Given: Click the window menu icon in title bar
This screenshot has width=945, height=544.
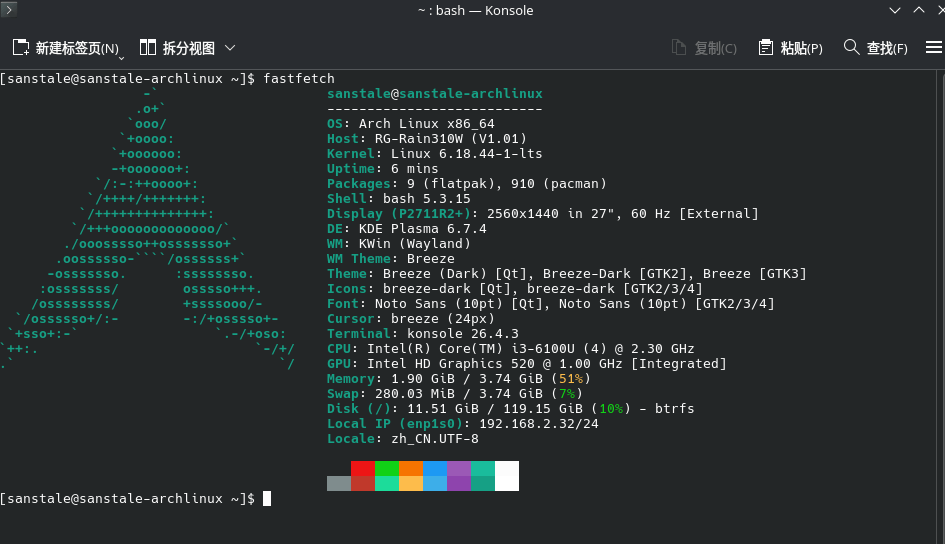Looking at the screenshot, I should [8, 9].
